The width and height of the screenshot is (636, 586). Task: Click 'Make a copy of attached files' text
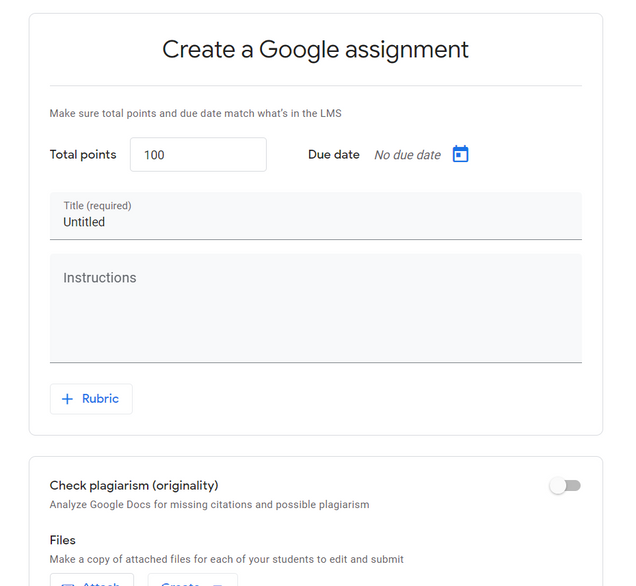[226, 559]
